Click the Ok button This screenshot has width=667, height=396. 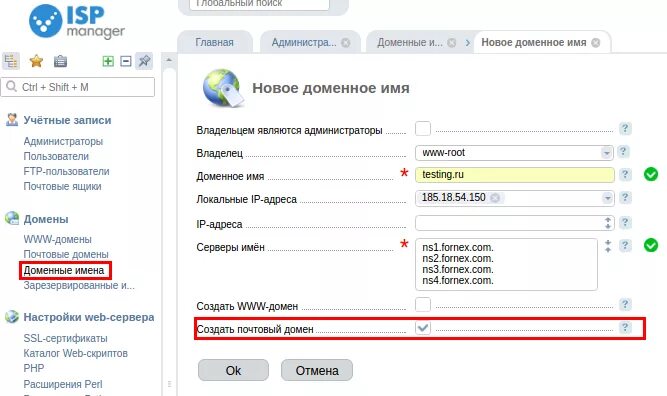click(x=233, y=370)
